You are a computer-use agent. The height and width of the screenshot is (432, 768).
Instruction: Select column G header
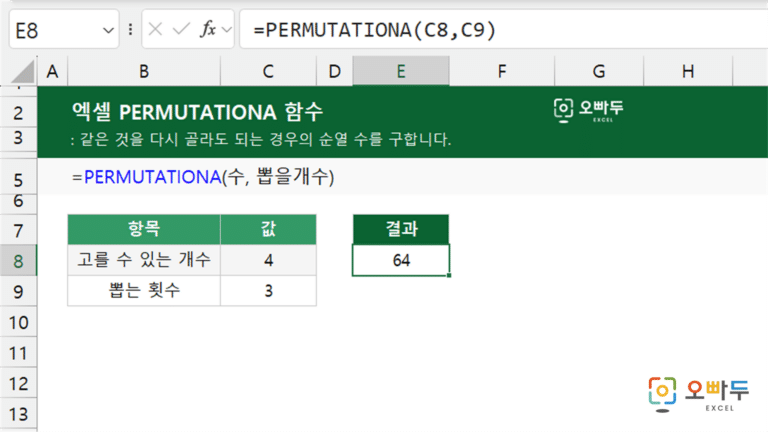pos(599,72)
